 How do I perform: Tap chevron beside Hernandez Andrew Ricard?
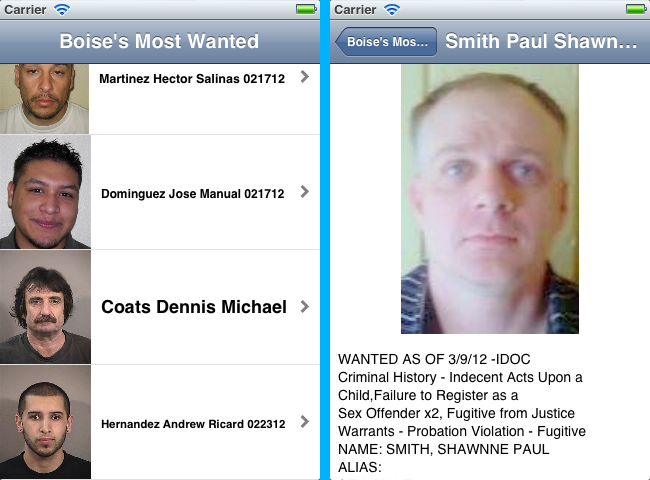point(305,422)
